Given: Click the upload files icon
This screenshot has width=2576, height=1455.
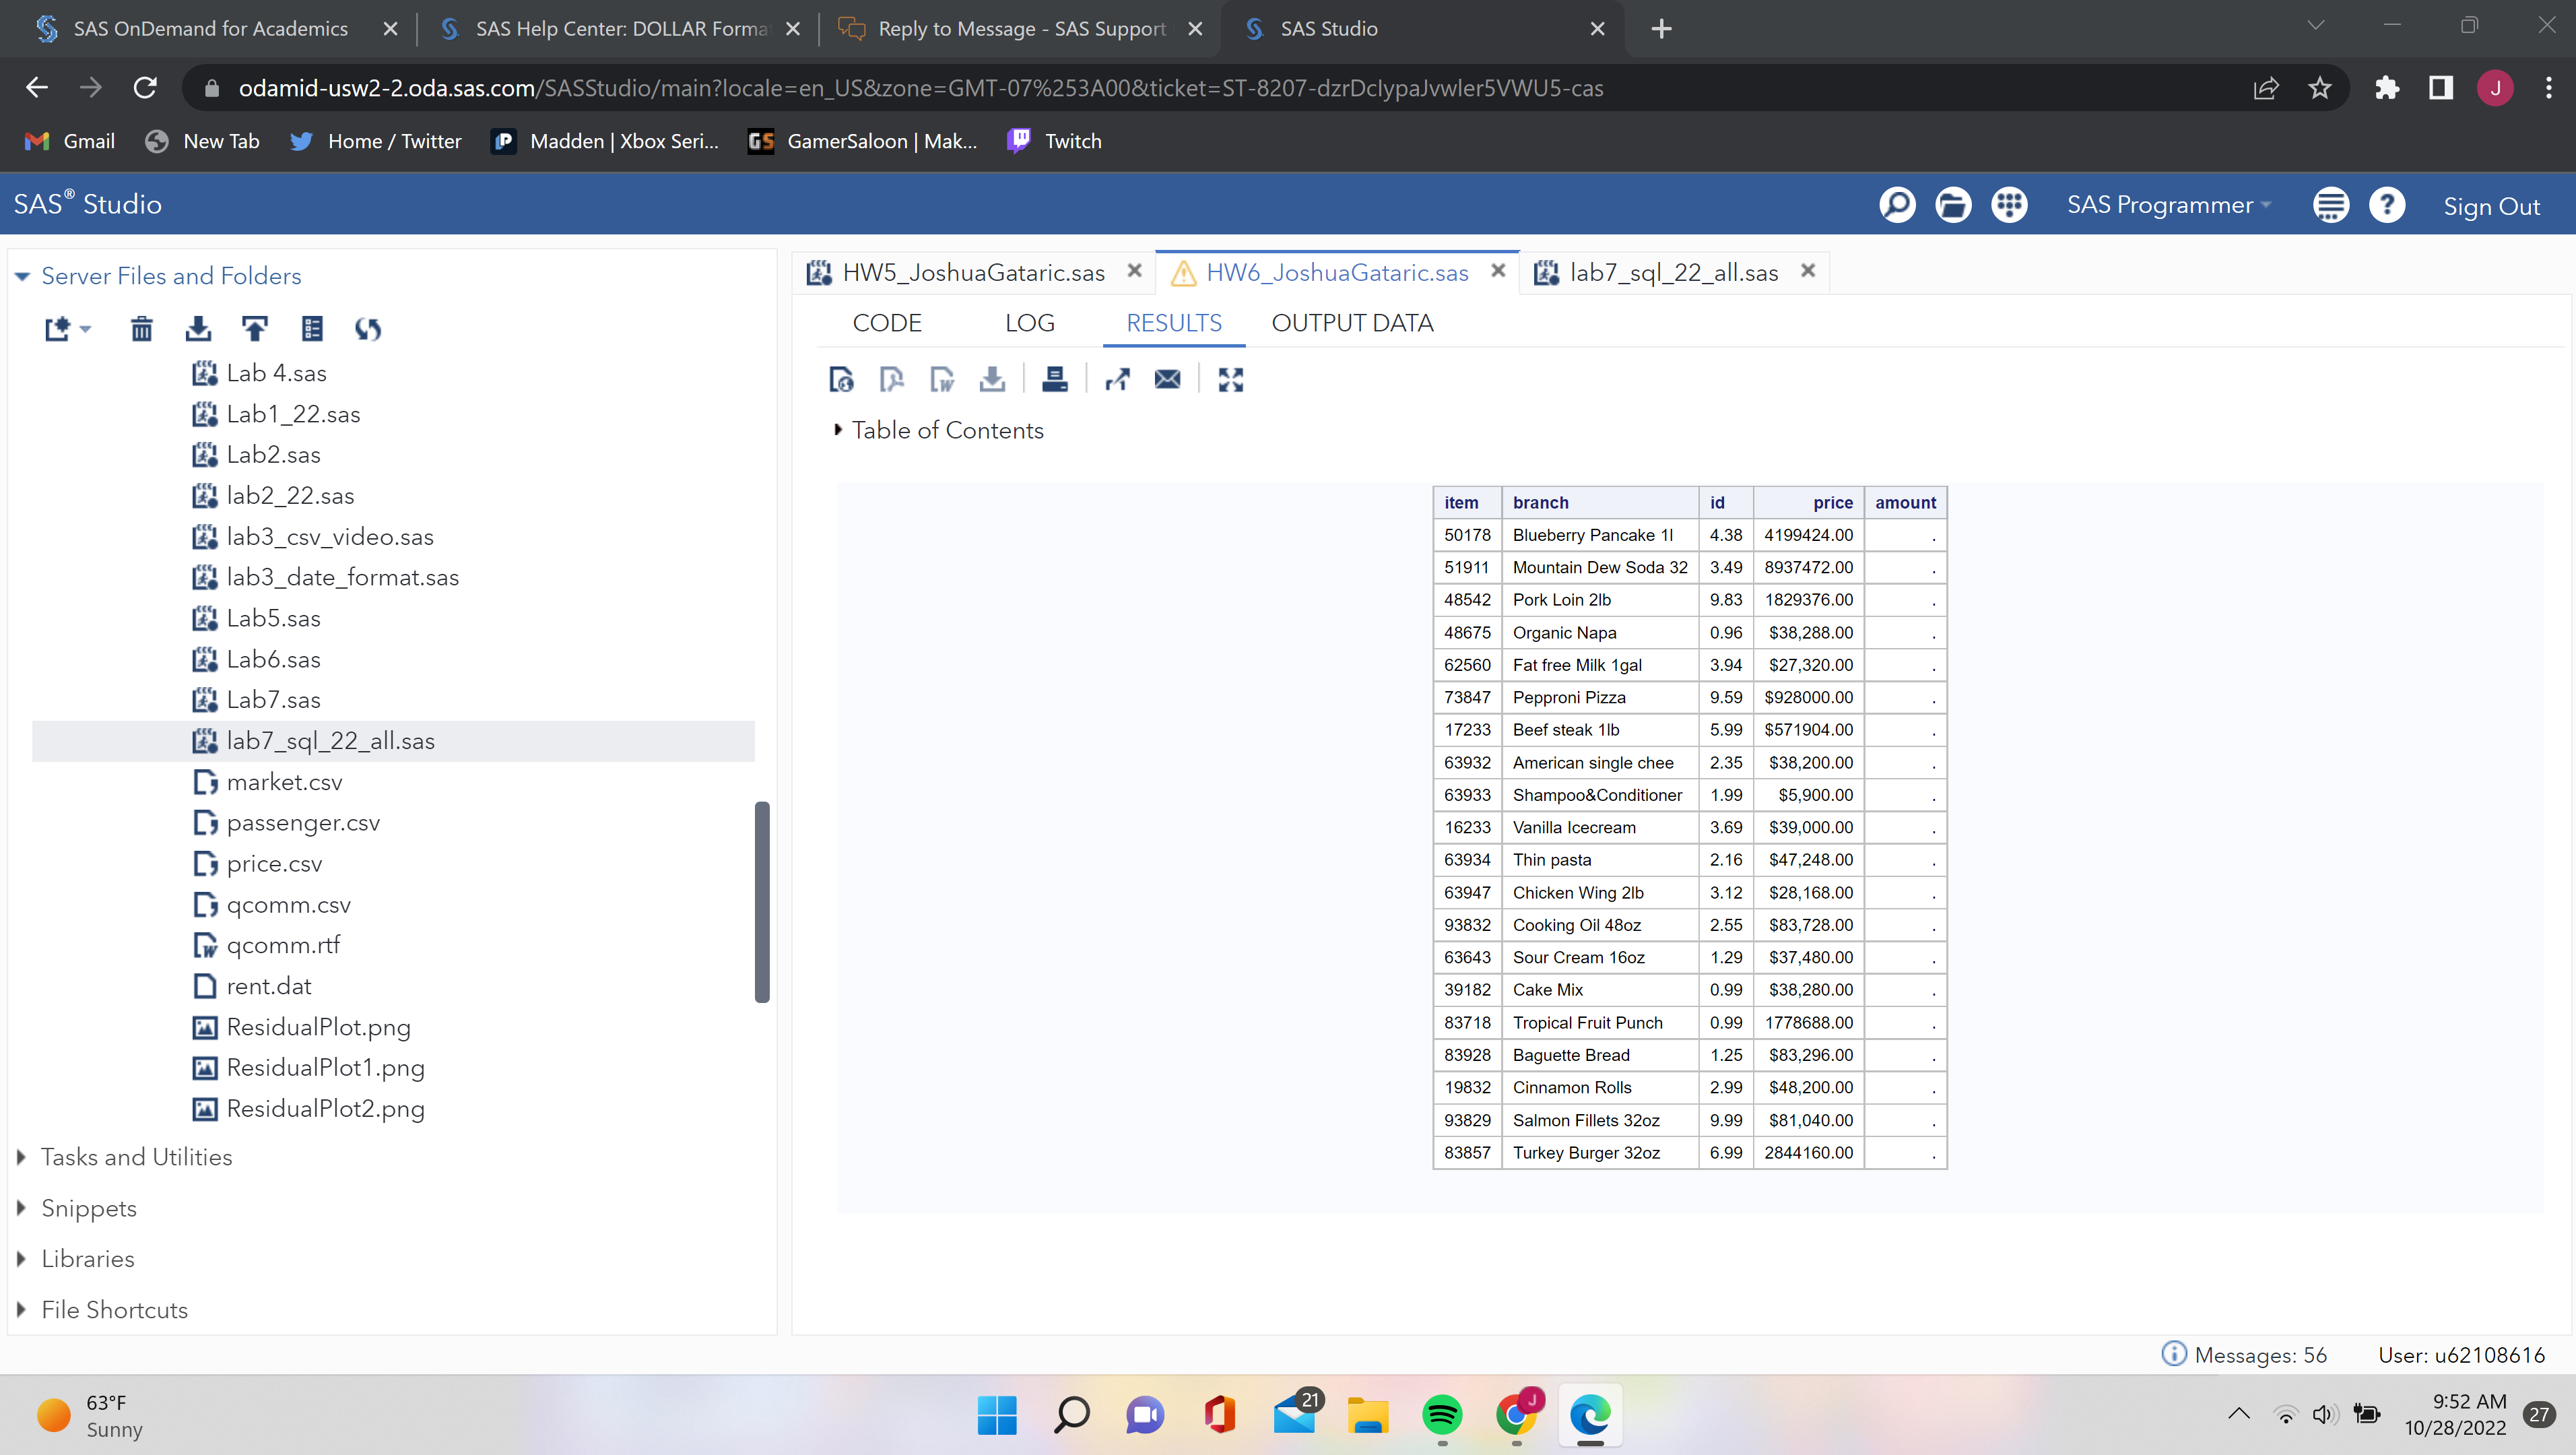Looking at the screenshot, I should [x=255, y=329].
